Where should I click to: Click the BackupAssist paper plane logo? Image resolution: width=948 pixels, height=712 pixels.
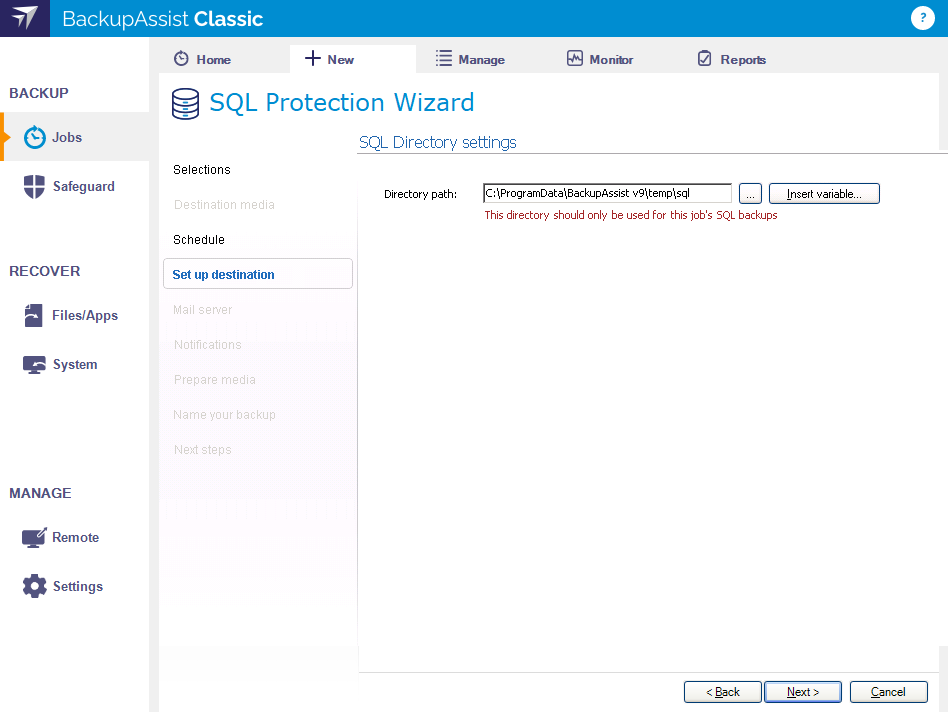pos(25,18)
